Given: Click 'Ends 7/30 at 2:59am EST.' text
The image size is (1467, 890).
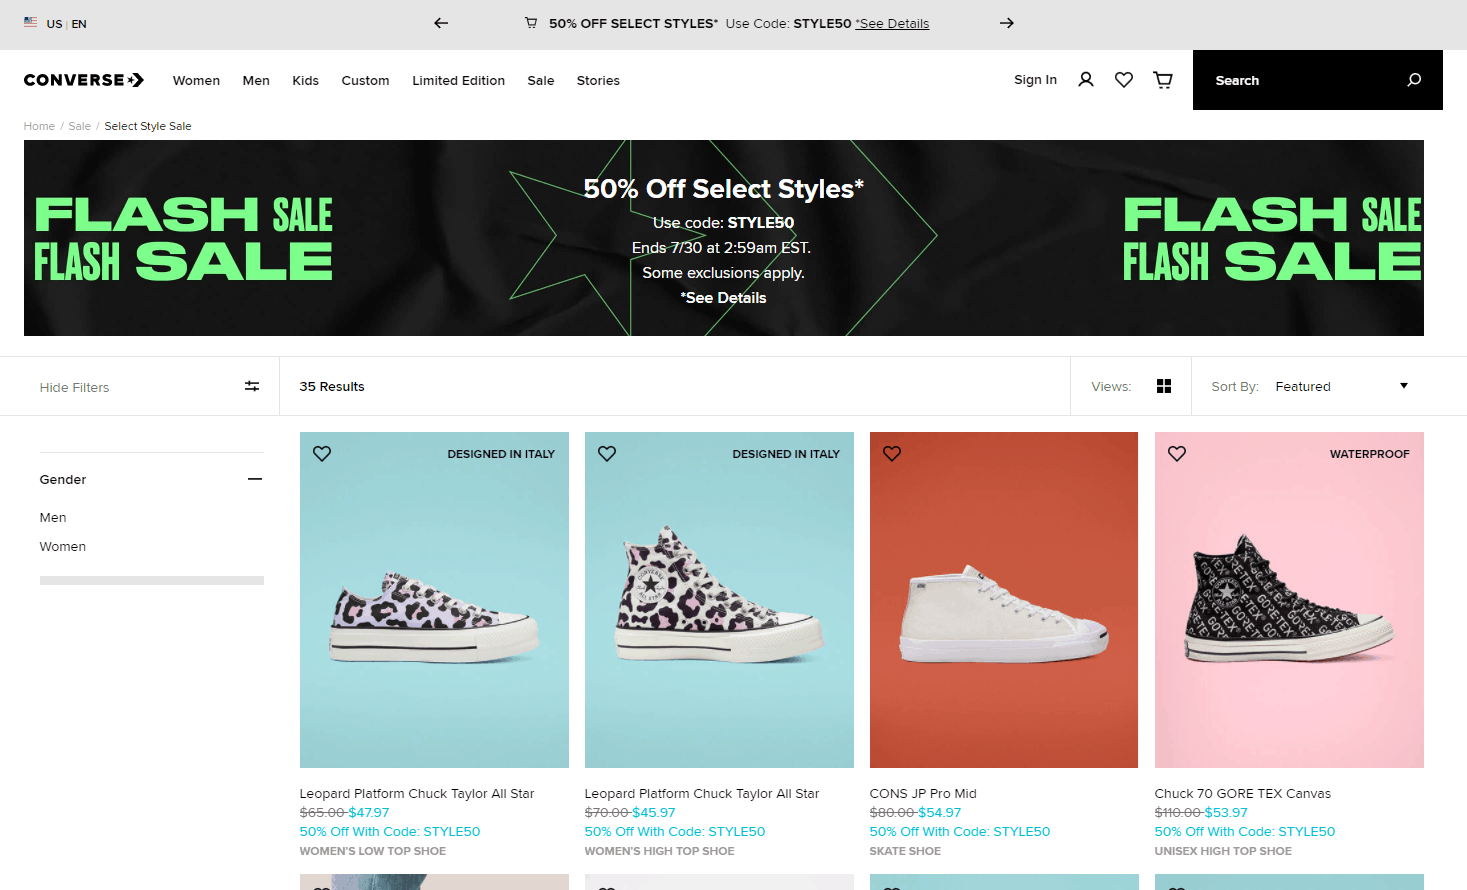Looking at the screenshot, I should (721, 248).
